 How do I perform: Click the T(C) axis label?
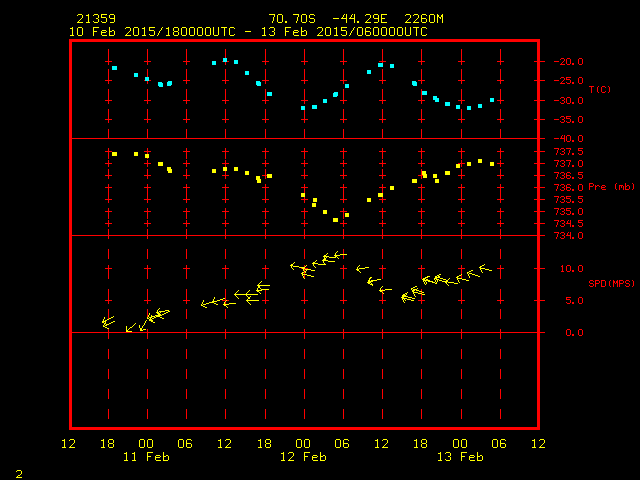600,89
